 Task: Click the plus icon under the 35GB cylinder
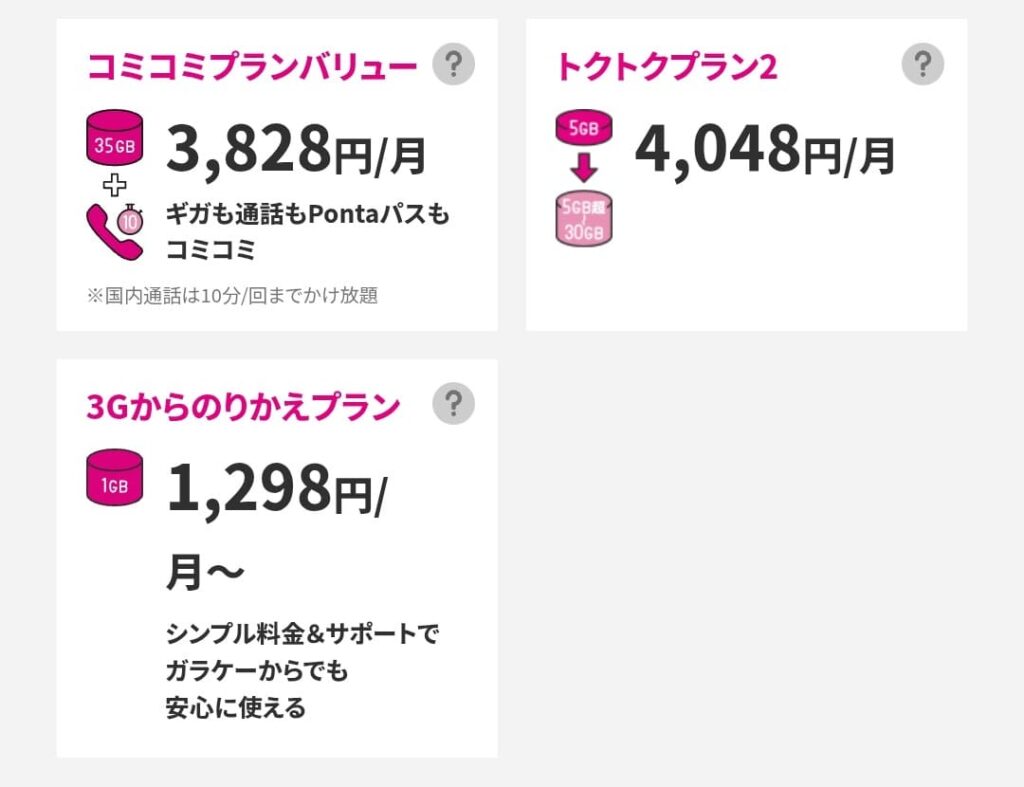coord(115,184)
